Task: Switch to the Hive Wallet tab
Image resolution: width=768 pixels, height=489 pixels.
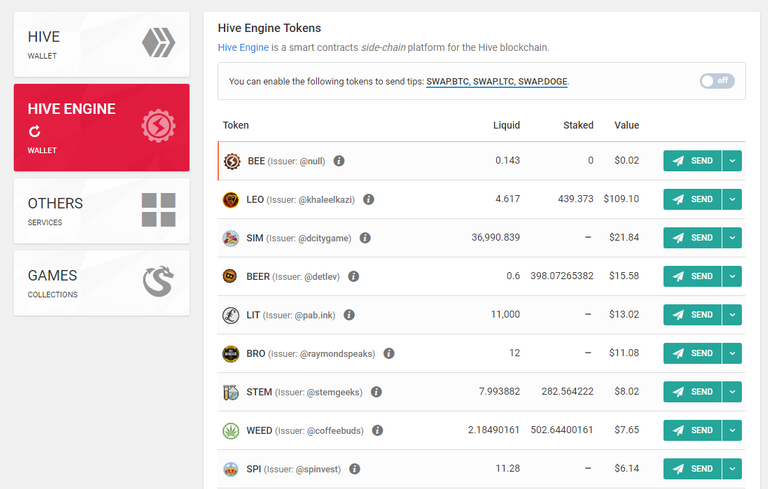Action: pos(101,45)
